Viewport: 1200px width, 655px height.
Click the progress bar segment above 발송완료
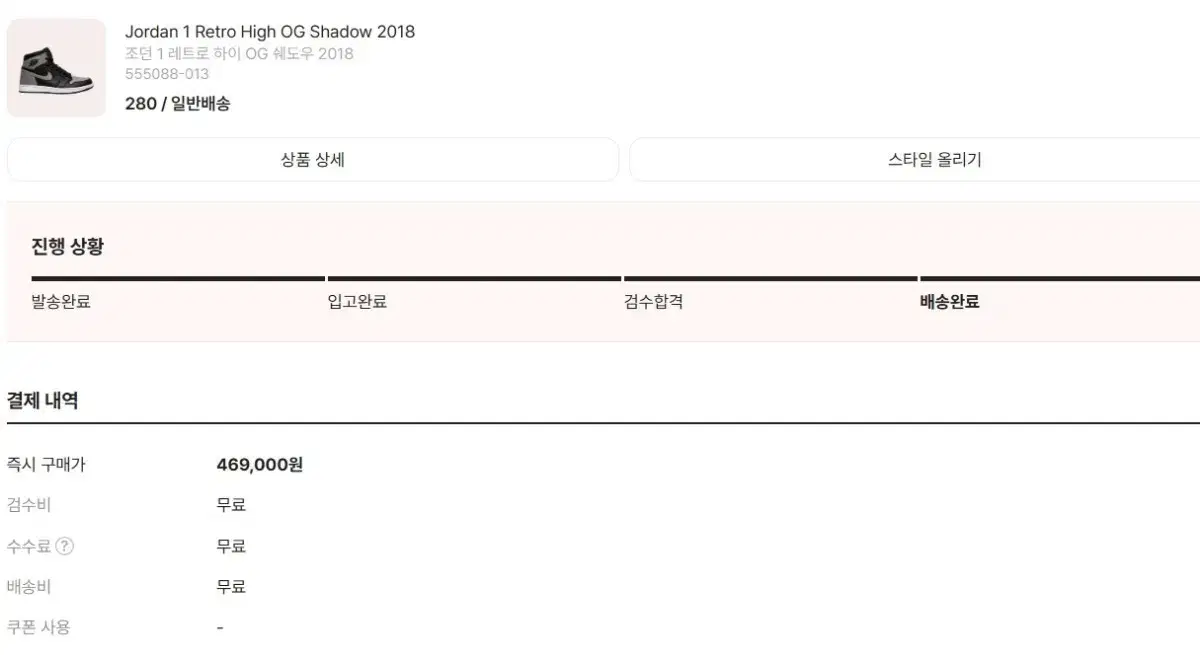(178, 278)
